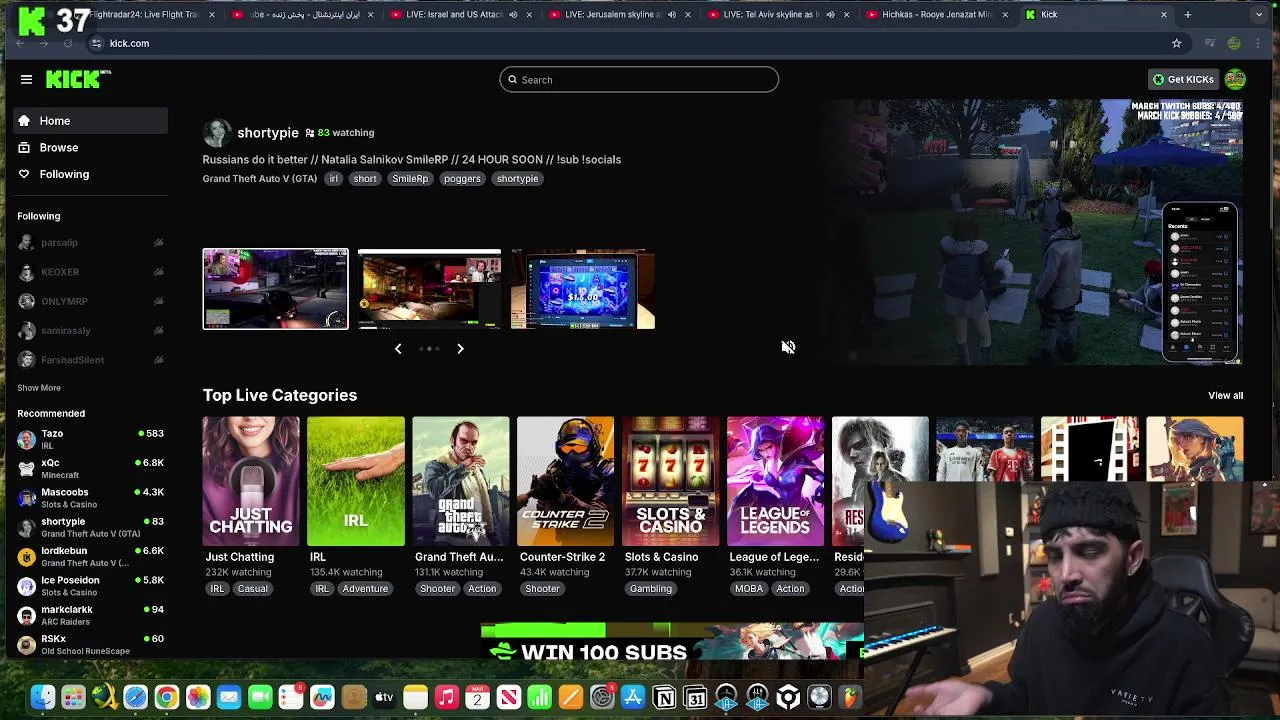
Task: Open Safari from the dock
Action: pos(135,698)
